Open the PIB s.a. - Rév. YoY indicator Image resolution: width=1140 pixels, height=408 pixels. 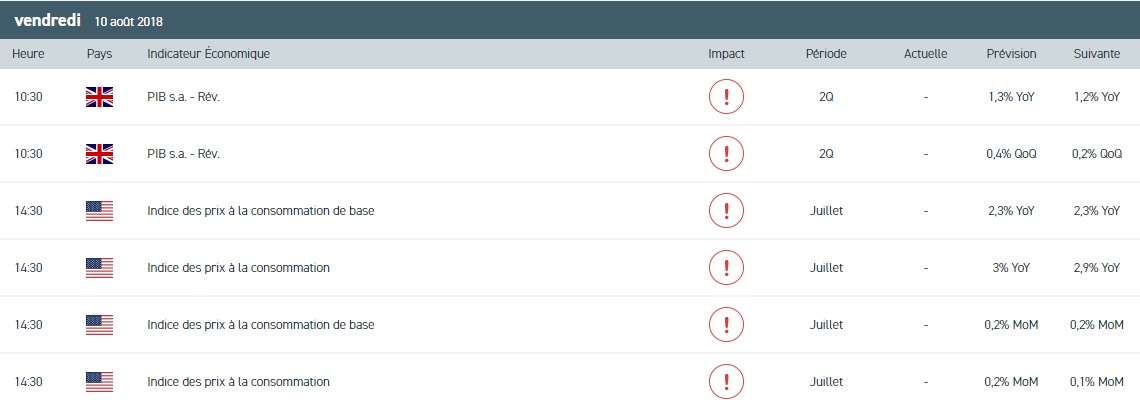click(x=183, y=97)
